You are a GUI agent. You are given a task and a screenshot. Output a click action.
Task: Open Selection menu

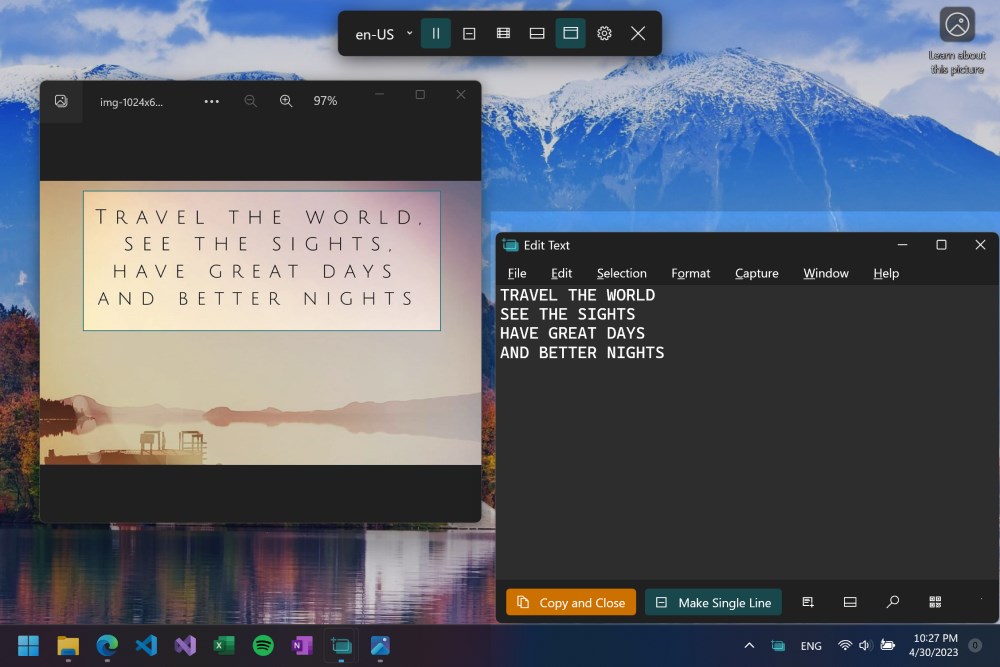coord(621,274)
